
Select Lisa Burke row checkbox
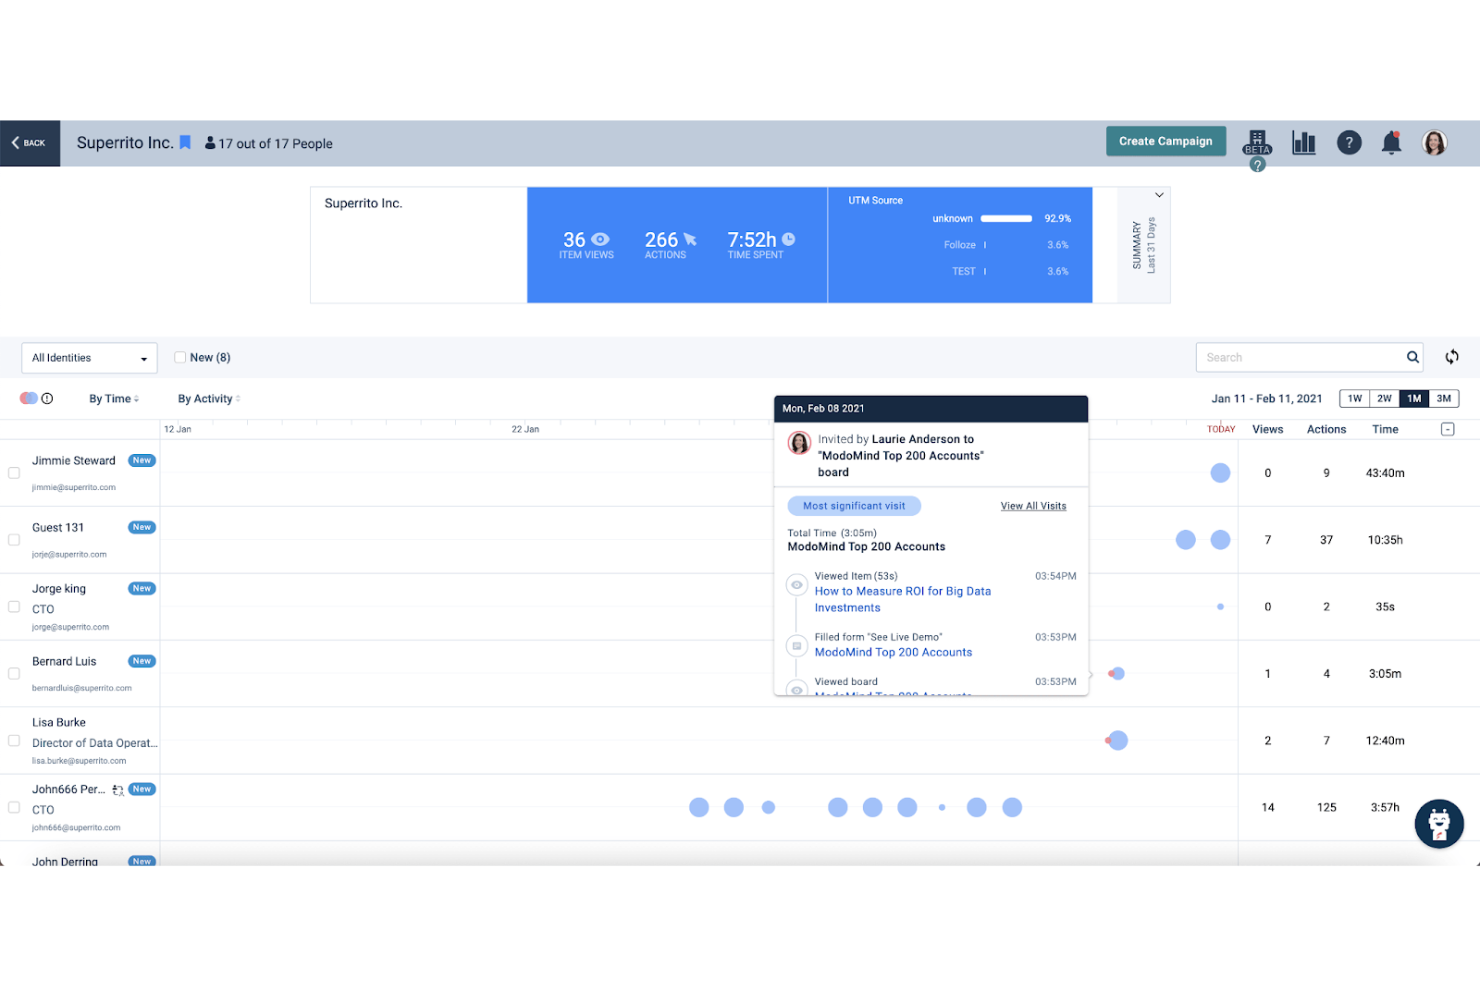click(x=14, y=741)
